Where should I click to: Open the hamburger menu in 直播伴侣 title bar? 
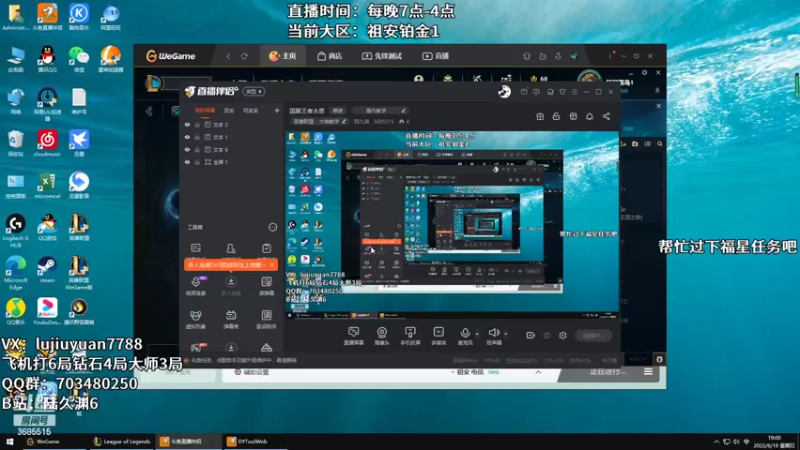click(x=574, y=92)
